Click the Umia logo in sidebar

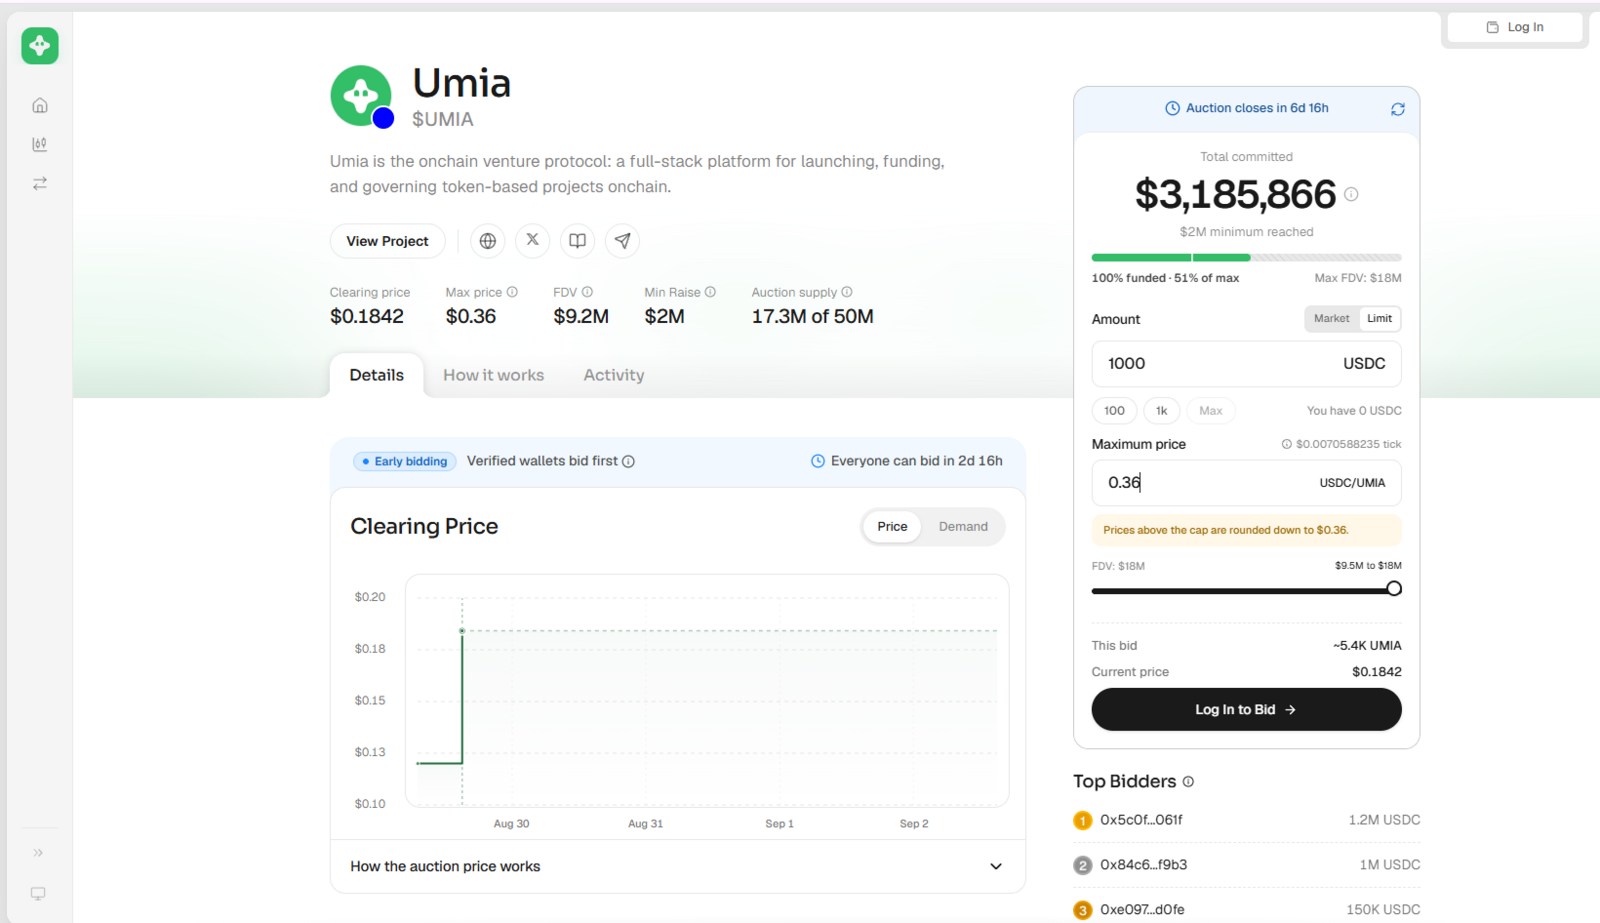[x=40, y=46]
